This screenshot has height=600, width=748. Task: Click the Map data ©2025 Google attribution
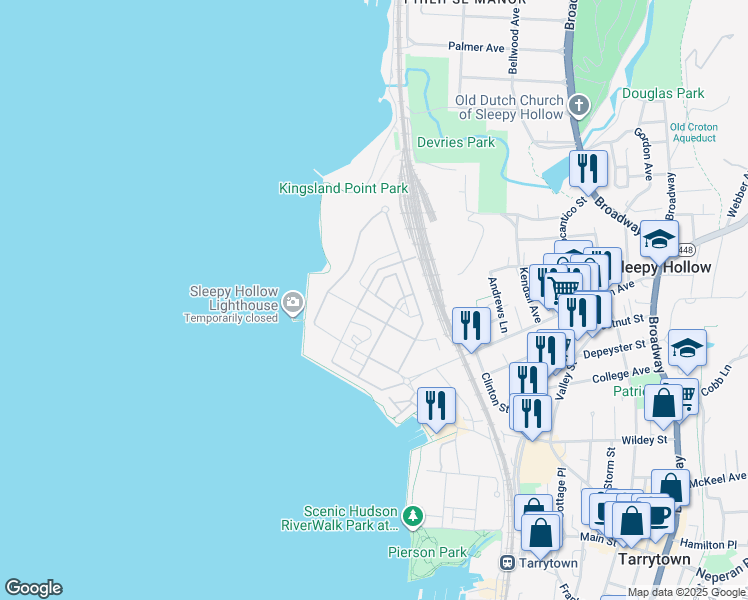click(687, 592)
